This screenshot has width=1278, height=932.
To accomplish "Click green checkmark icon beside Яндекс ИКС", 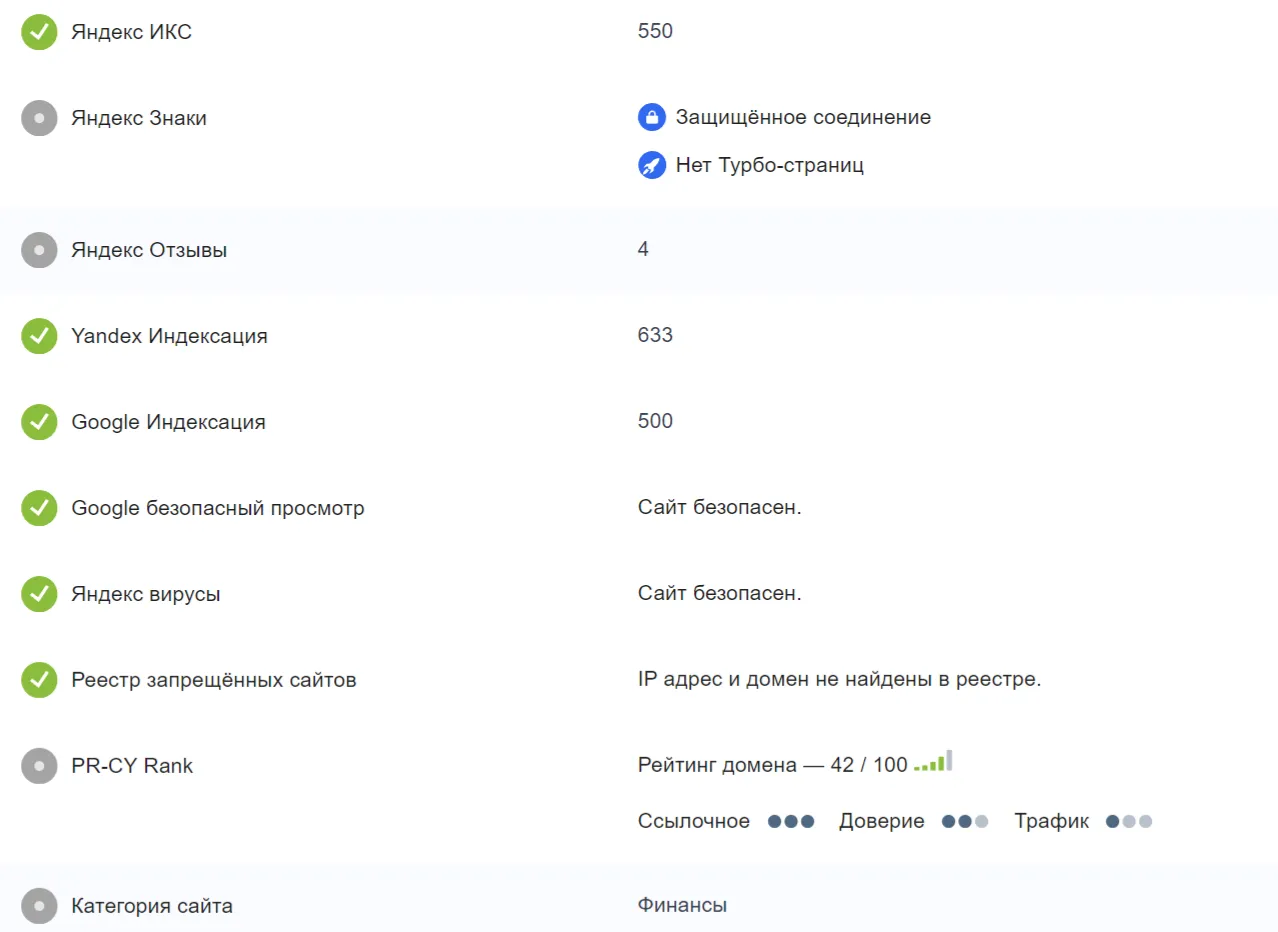I will pos(39,32).
